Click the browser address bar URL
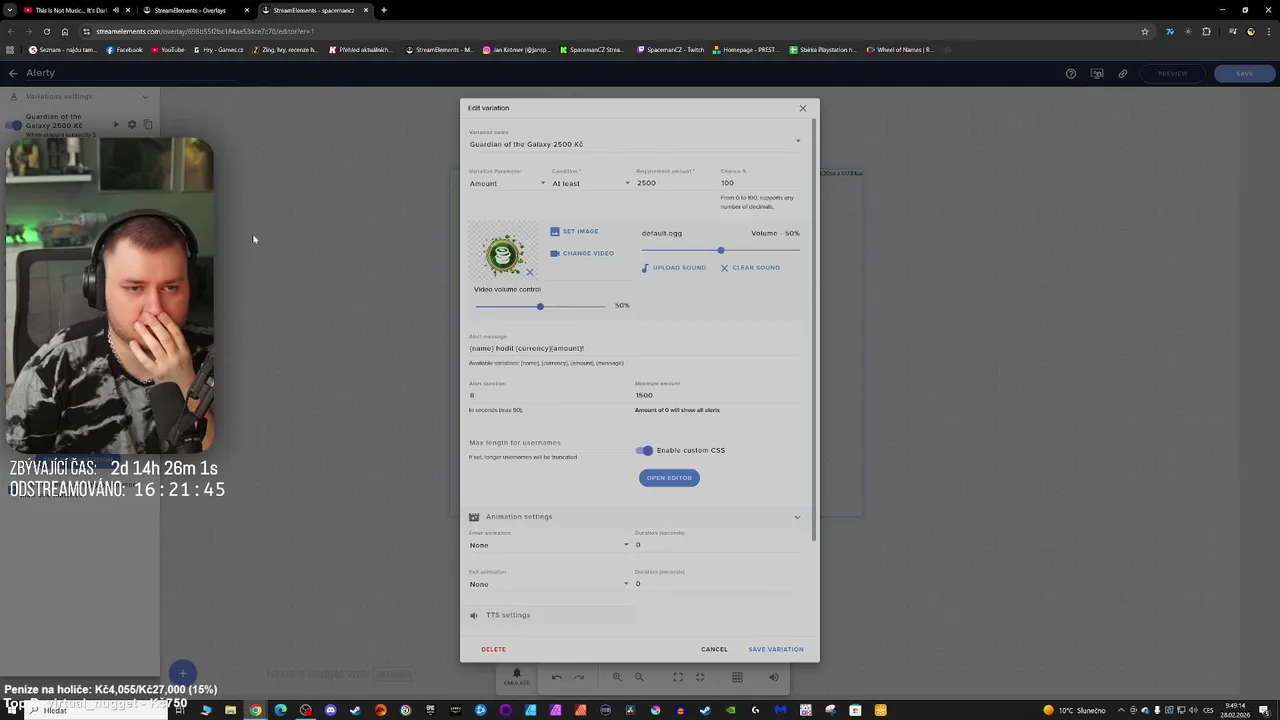The image size is (1280, 720). [x=205, y=31]
